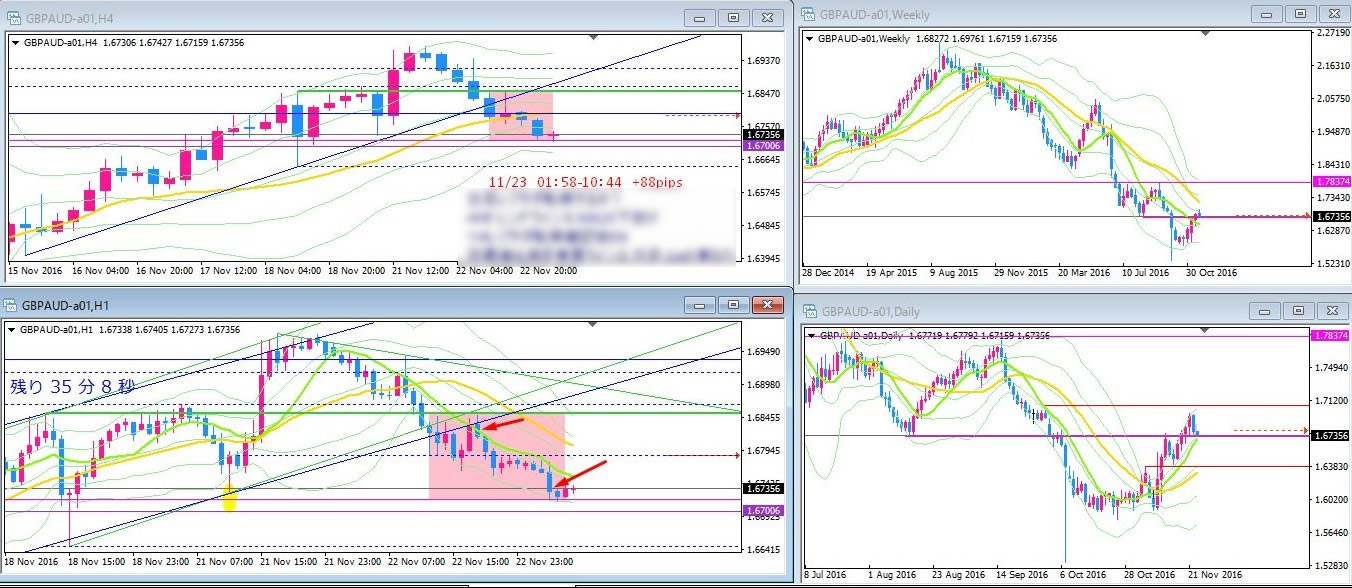Click the yellow ellipse marker on H1 chart
This screenshot has width=1352, height=588.
tap(229, 498)
